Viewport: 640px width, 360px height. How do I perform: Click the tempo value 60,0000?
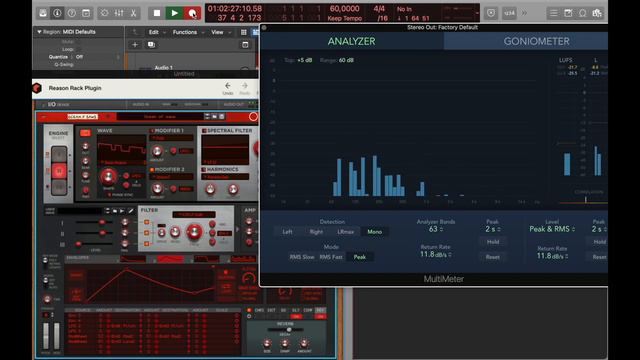344,9
